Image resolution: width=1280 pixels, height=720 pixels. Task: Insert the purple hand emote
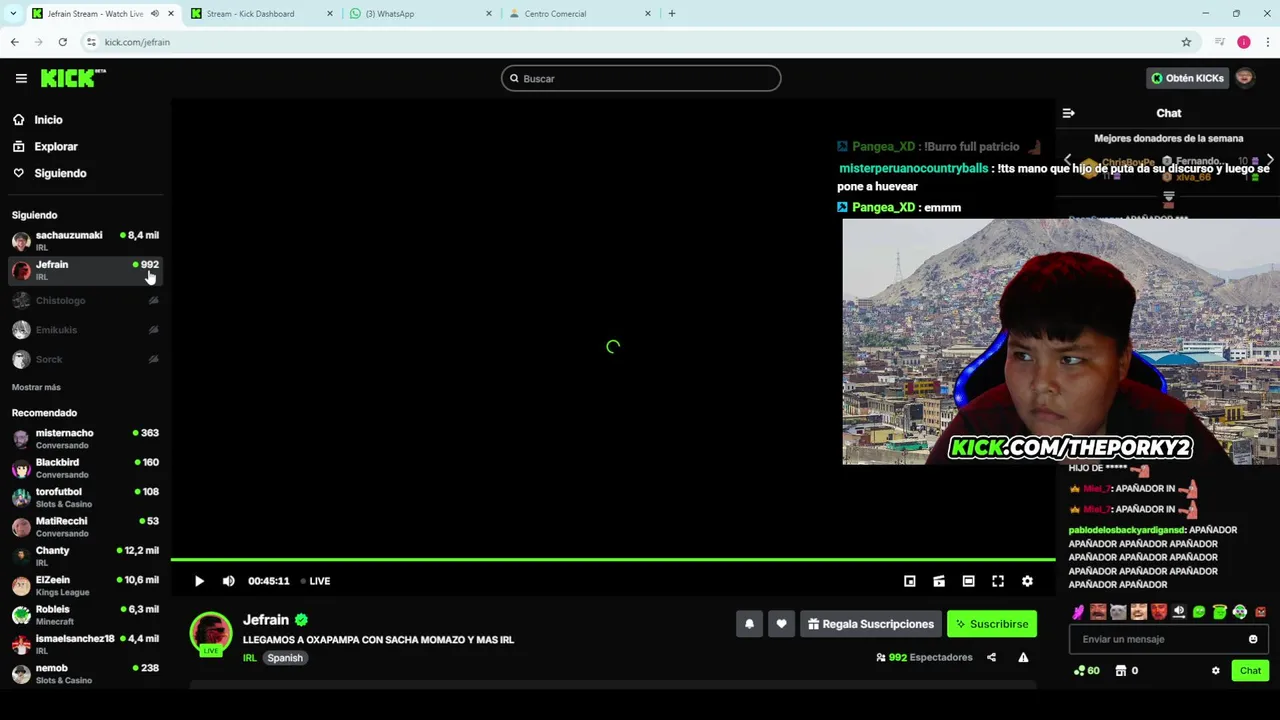click(x=1078, y=612)
